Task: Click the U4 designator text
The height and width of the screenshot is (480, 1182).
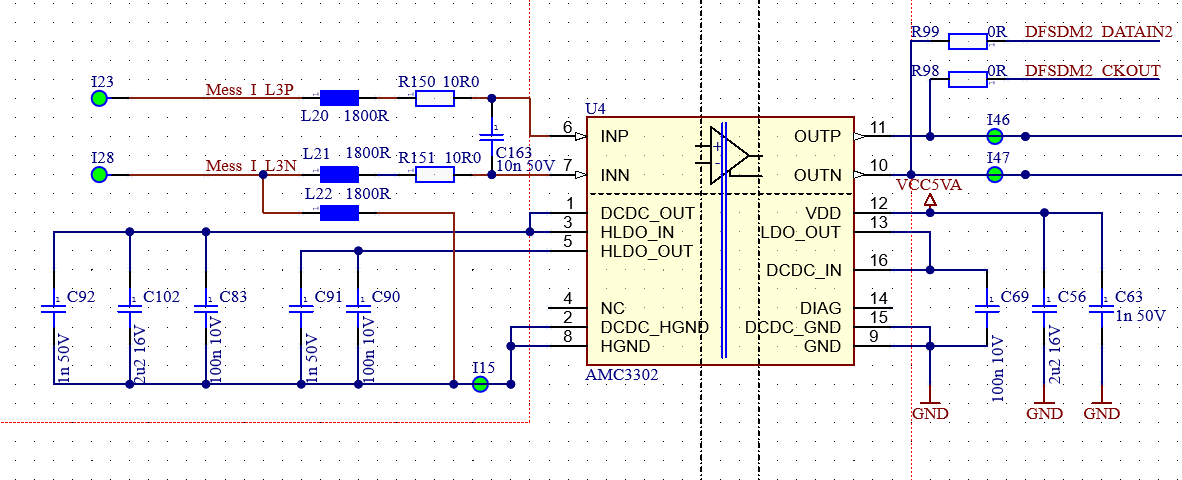Action: 595,109
